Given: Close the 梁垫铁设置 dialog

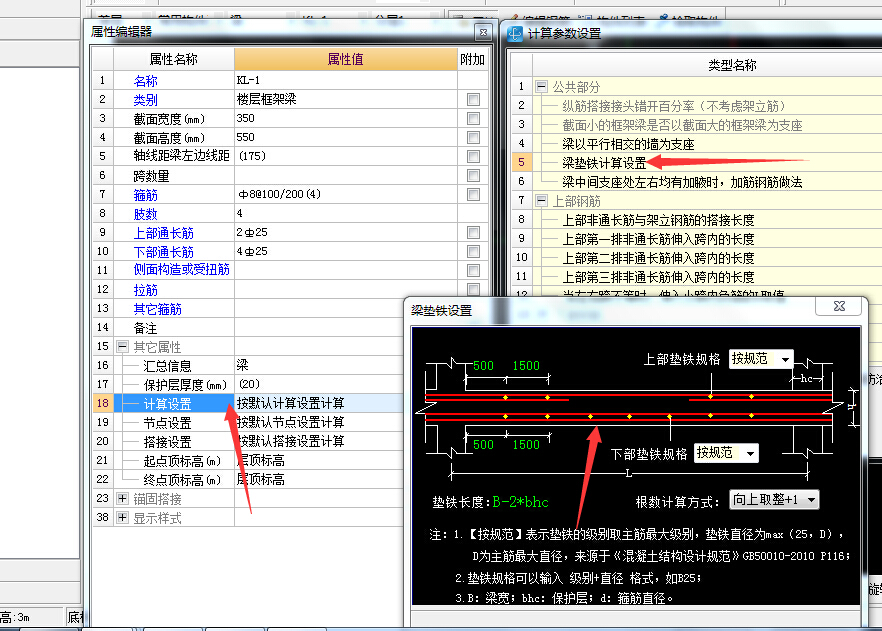Looking at the screenshot, I should click(x=839, y=306).
